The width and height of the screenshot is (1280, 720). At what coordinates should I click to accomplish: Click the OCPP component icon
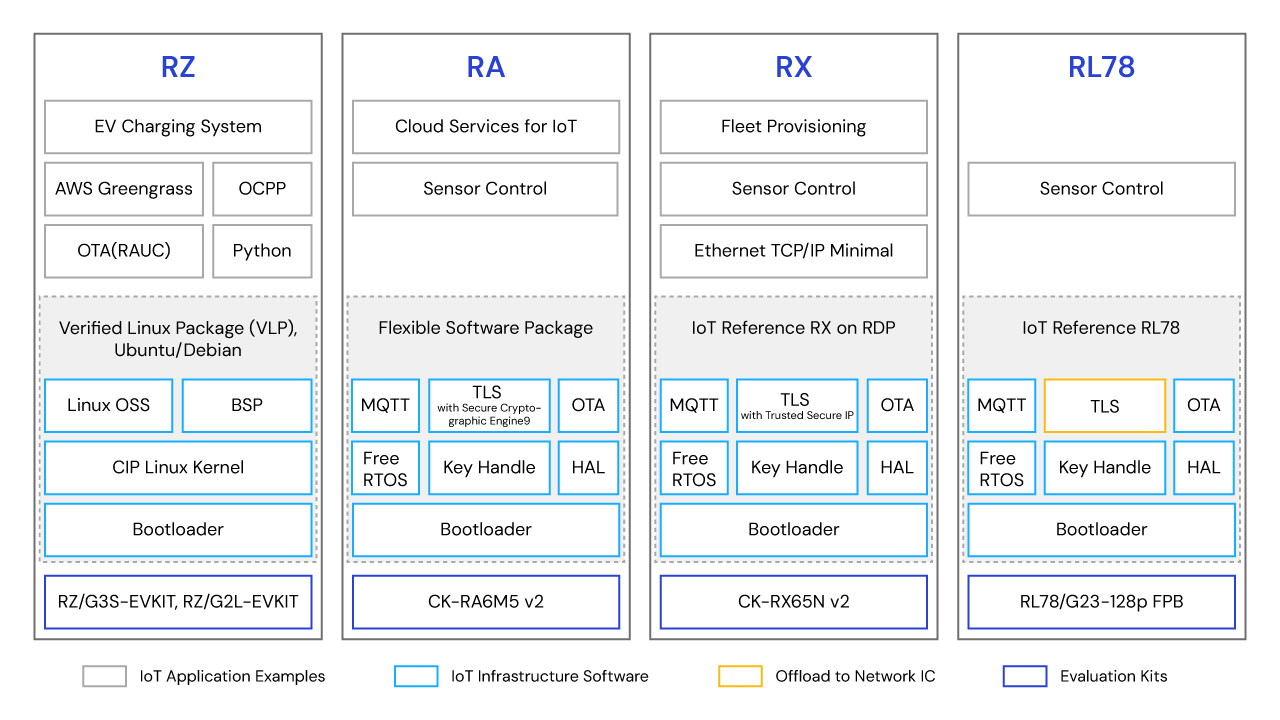[x=262, y=189]
